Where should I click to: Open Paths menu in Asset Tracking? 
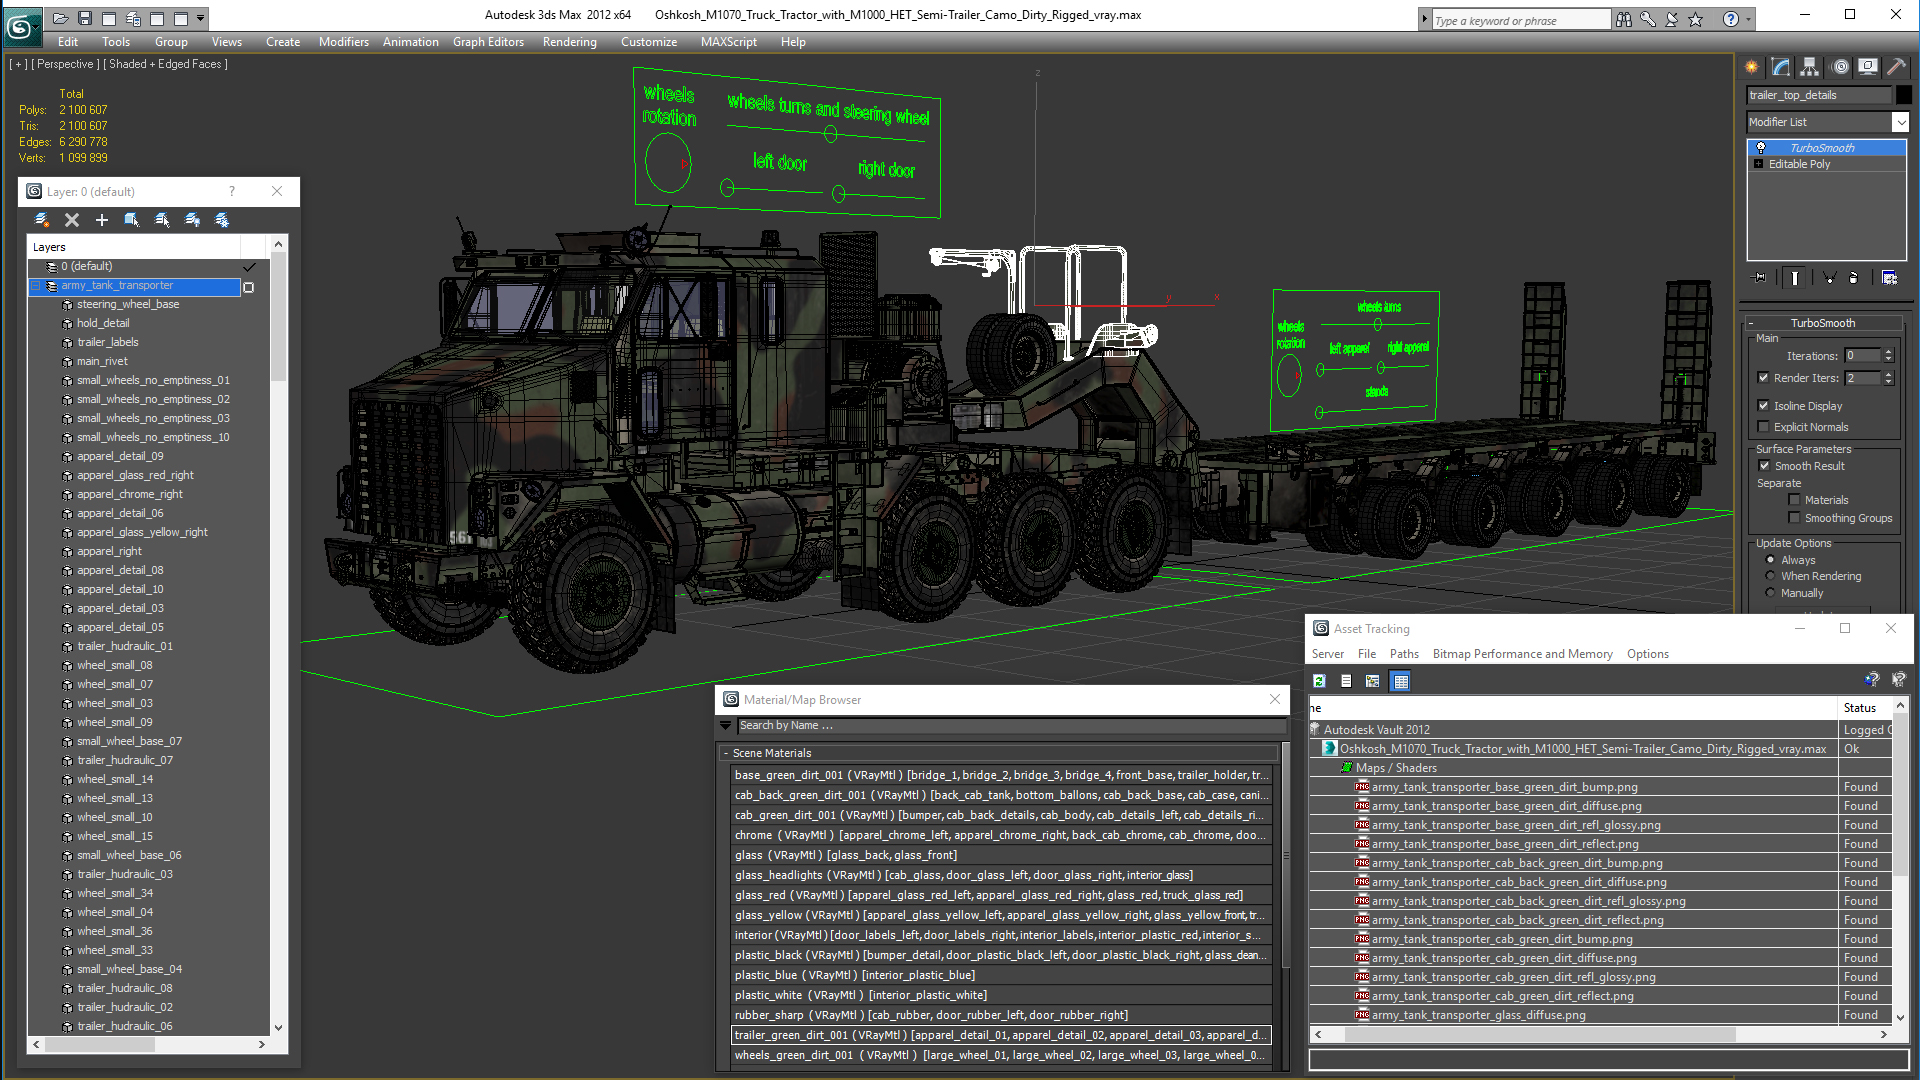coord(1404,654)
